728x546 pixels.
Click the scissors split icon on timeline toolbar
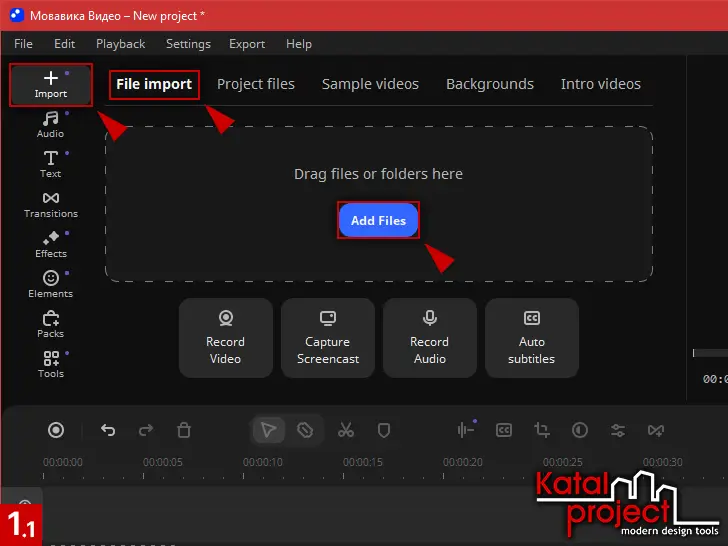[x=346, y=430]
